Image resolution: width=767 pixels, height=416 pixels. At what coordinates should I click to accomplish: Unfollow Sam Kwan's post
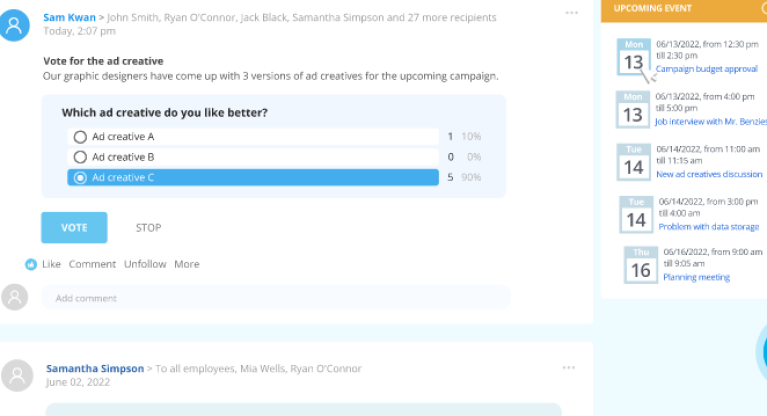coord(145,264)
